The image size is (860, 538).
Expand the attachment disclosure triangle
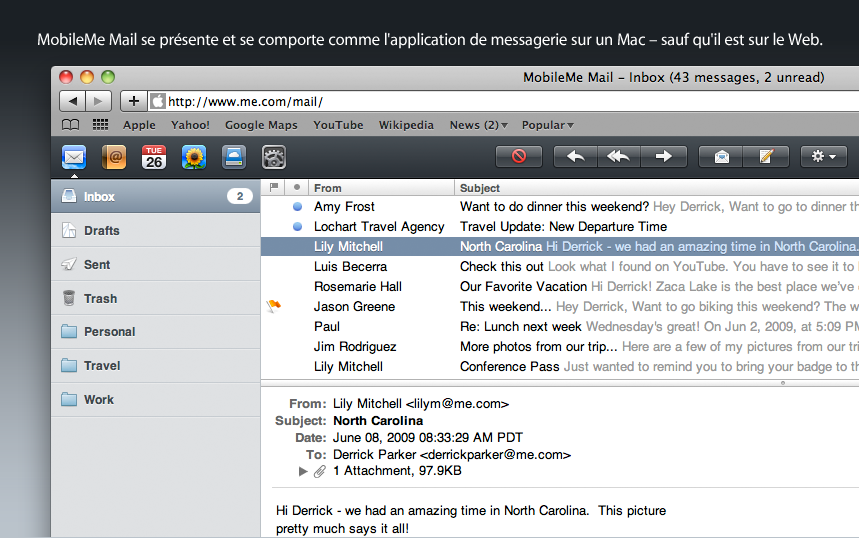[x=303, y=471]
